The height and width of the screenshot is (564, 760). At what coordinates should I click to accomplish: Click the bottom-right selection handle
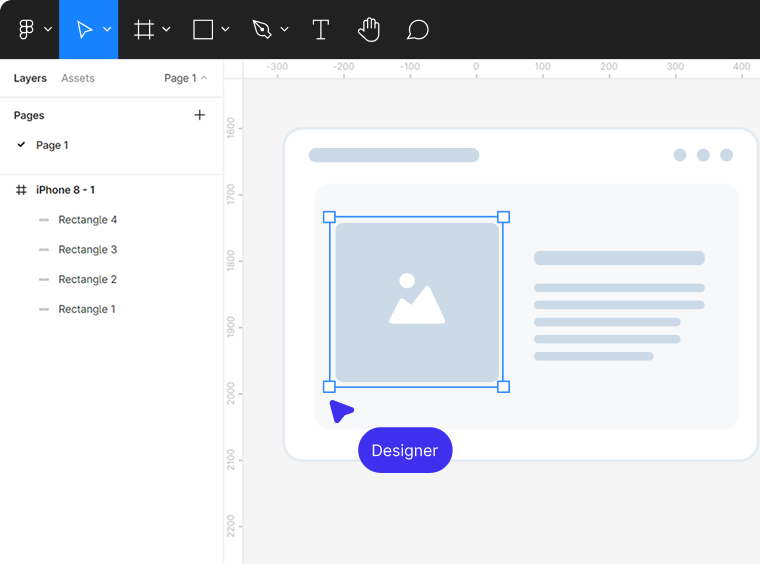[x=504, y=387]
